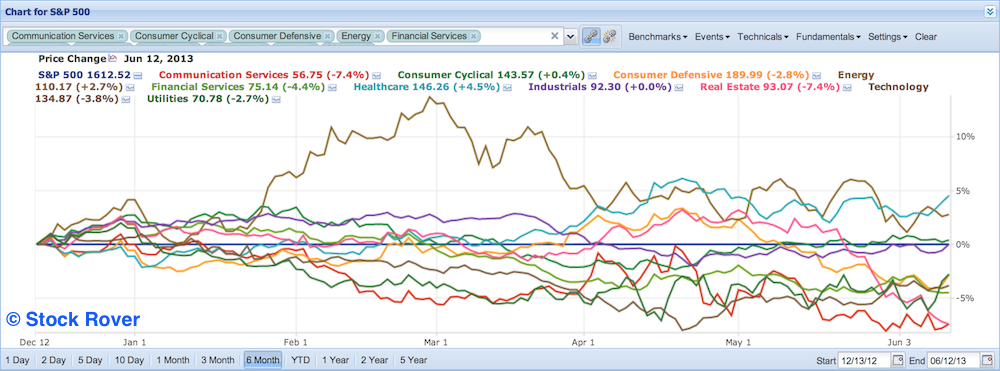Open the Settings dropdown menu
The width and height of the screenshot is (1000, 371).
[888, 37]
